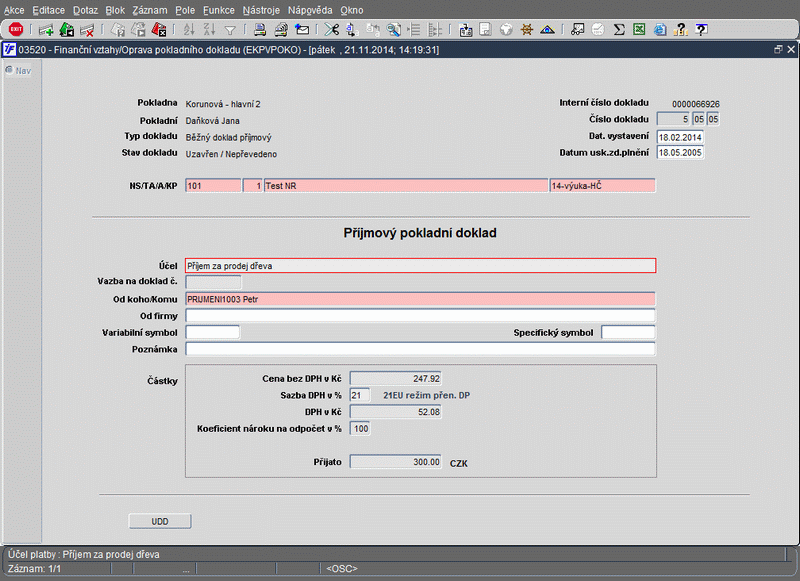Click the 'Uzavřen / Nepřevedeno' status text
Screen dimensions: 800x581
pyautogui.click(x=231, y=154)
